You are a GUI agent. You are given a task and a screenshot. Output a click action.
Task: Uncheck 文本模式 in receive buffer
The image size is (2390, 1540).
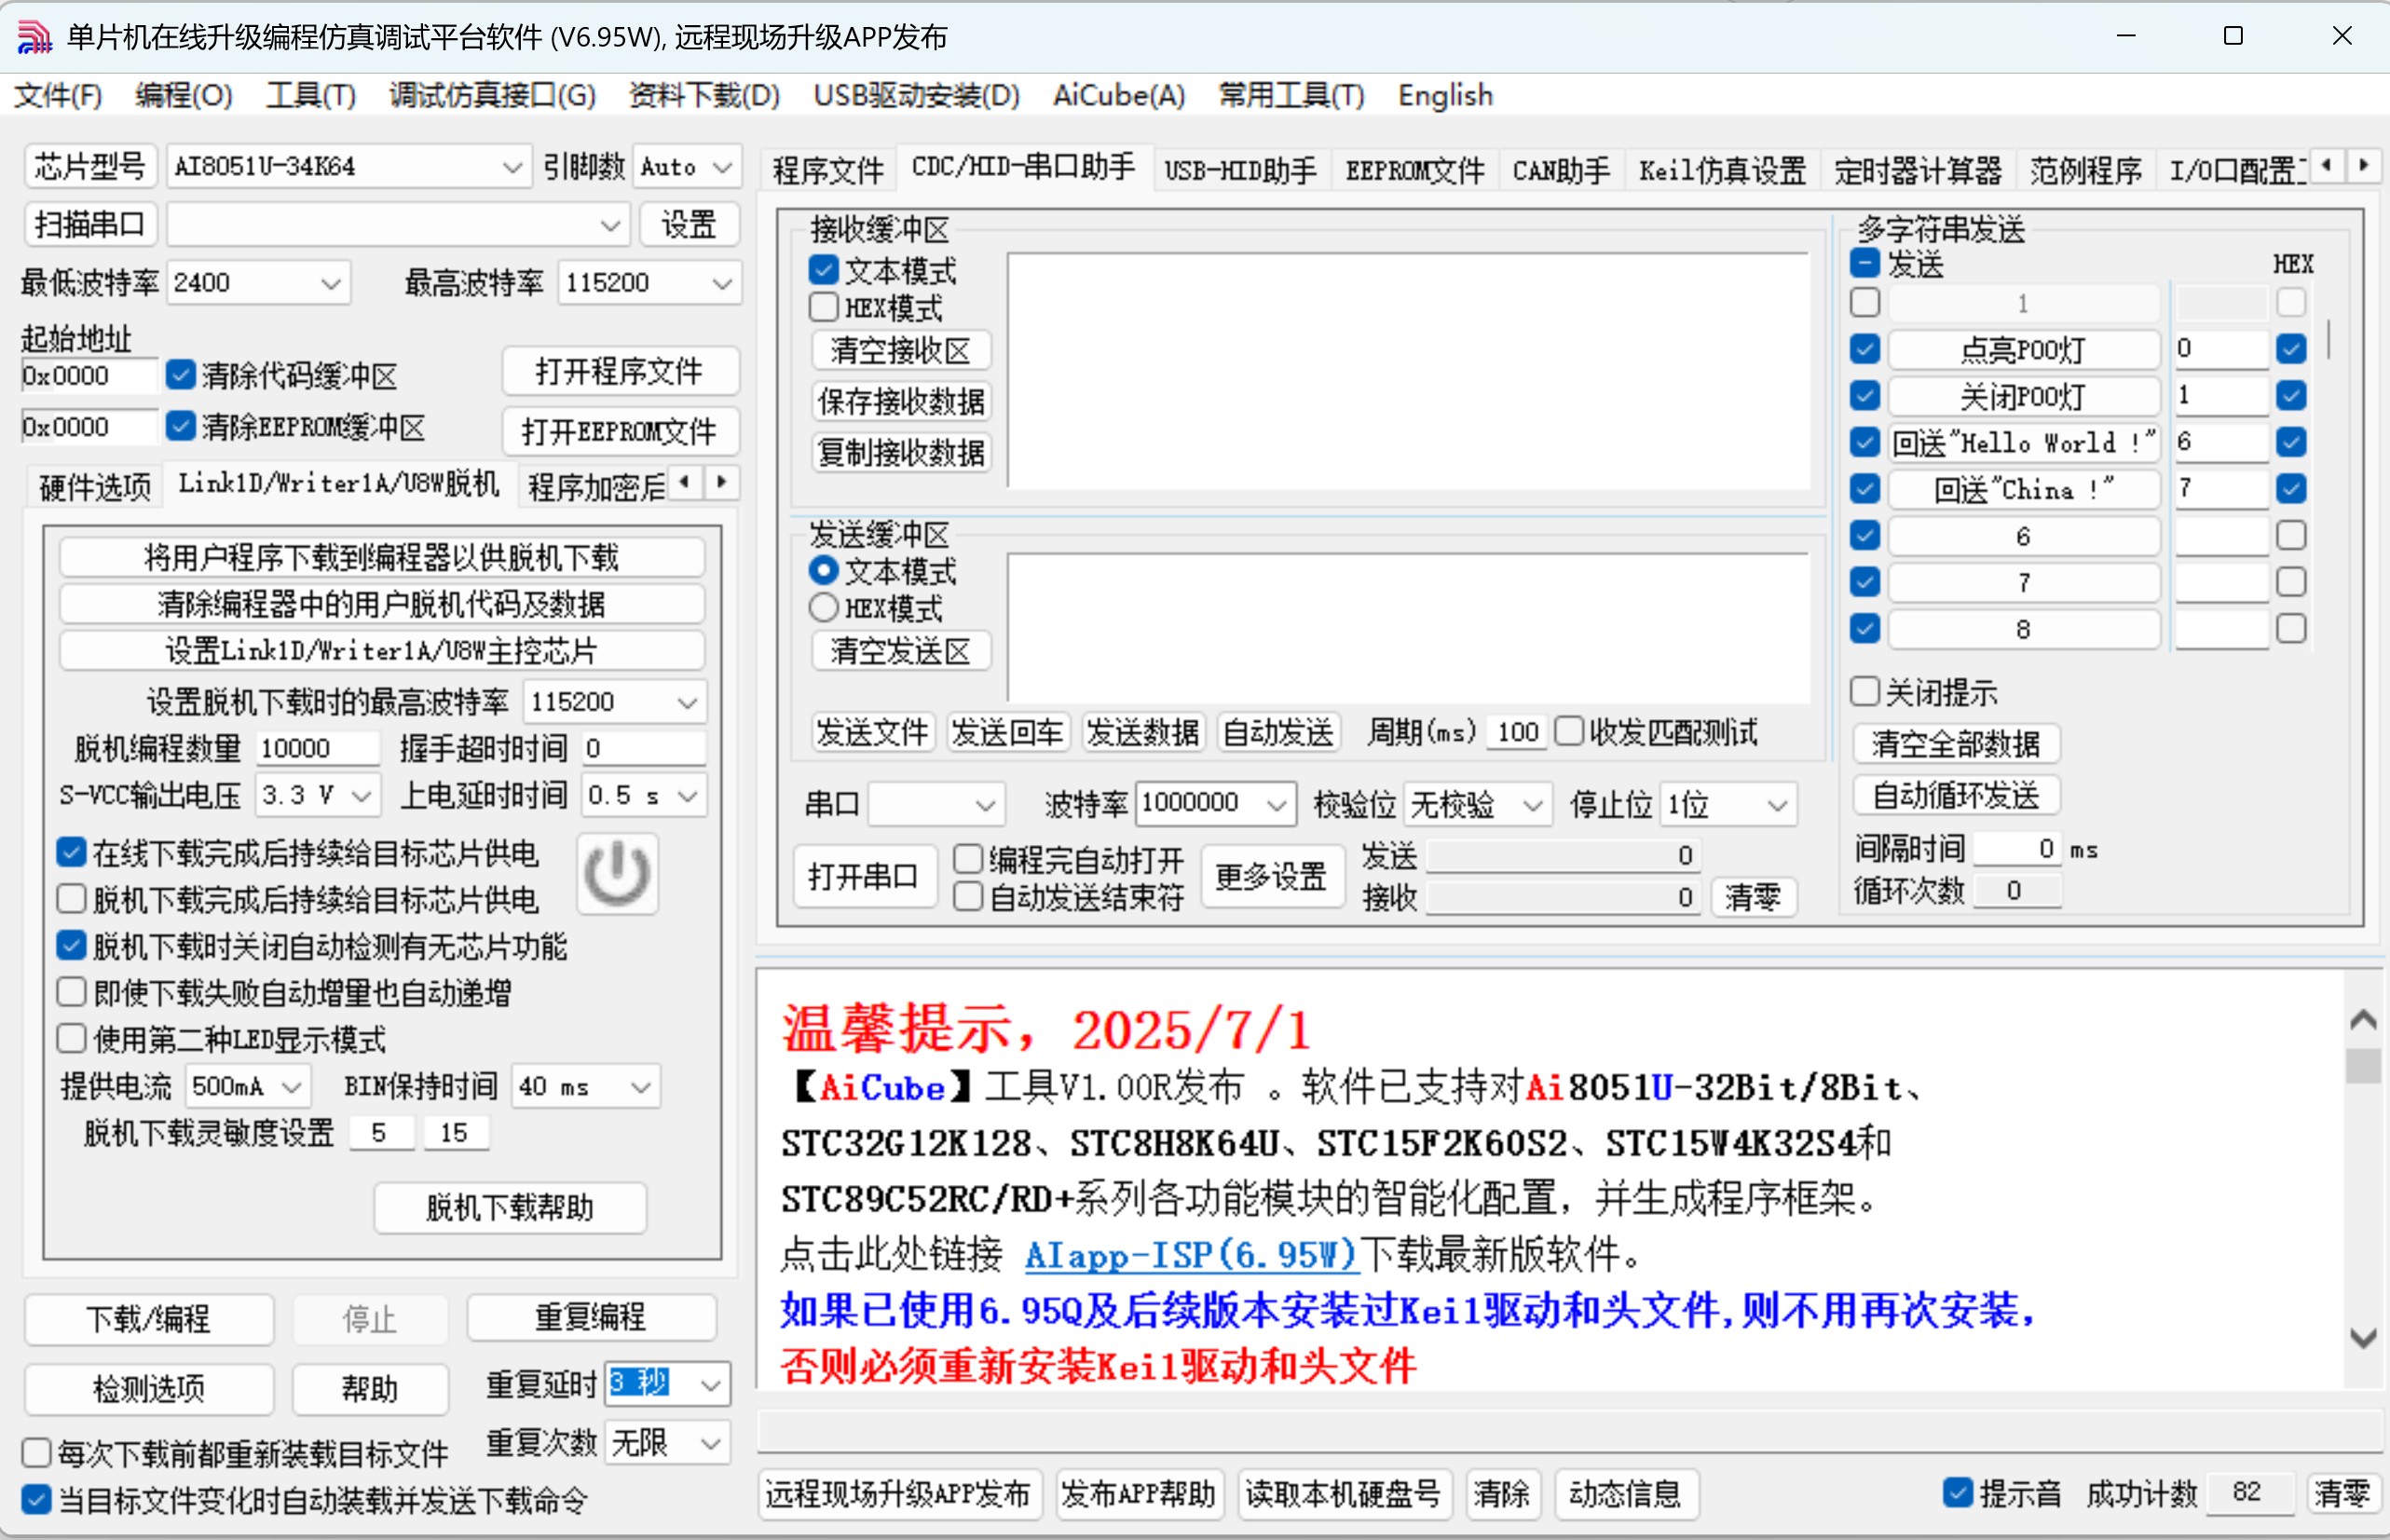point(823,270)
